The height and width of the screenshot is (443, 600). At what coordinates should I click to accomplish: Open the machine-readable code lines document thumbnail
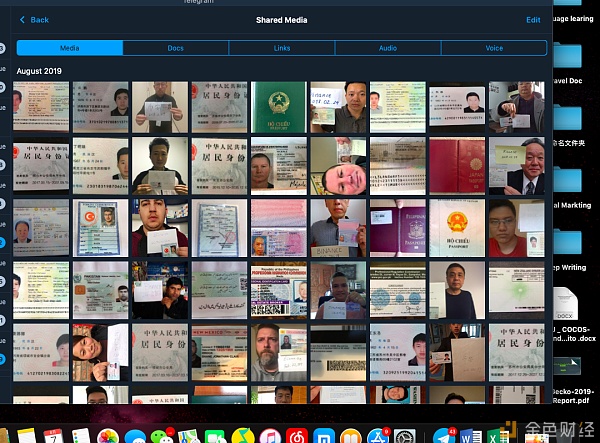pos(398,166)
